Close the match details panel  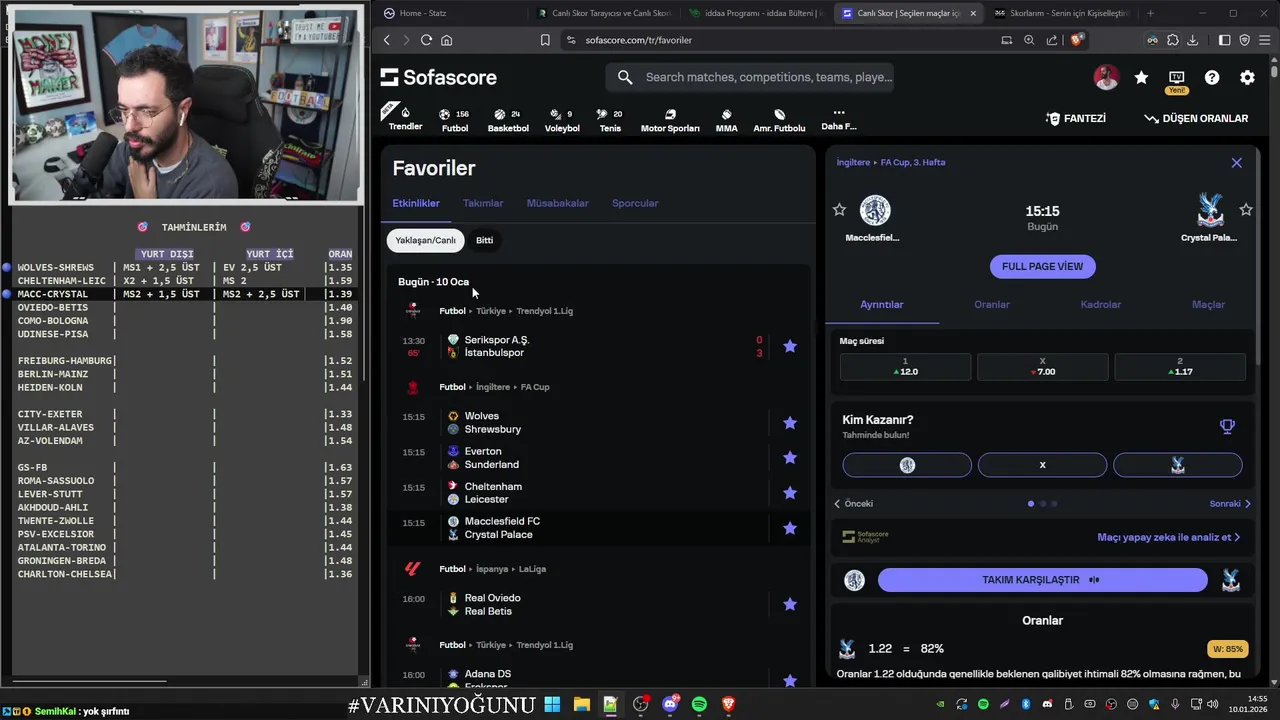coord(1236,162)
